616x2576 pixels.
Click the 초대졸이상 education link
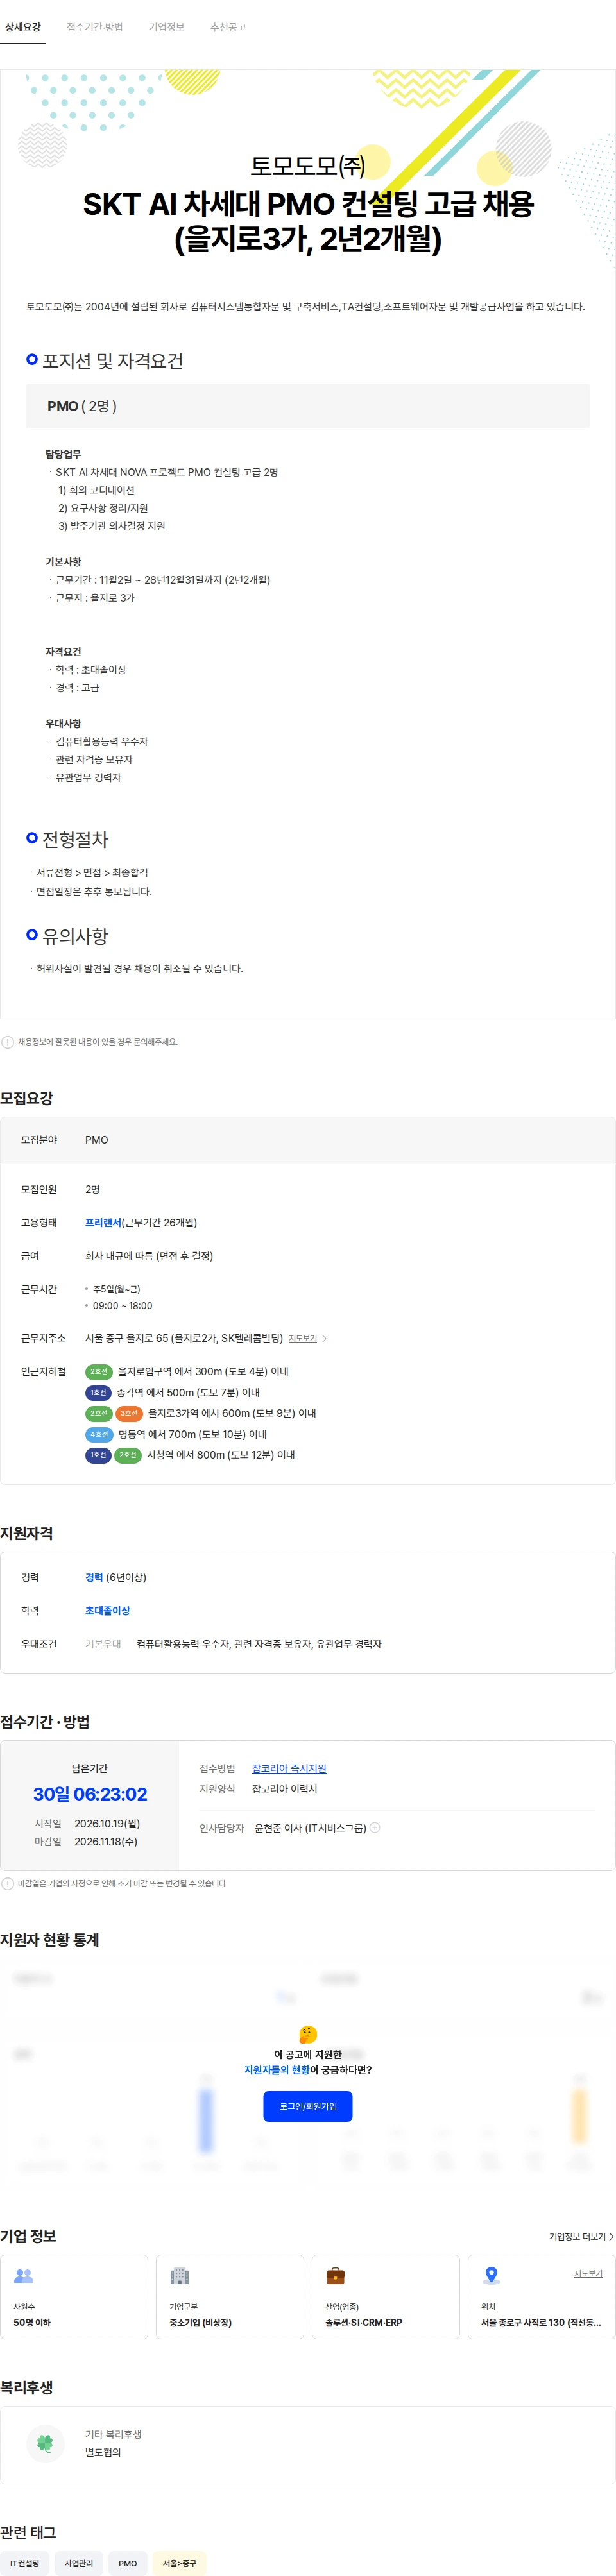tap(108, 1611)
